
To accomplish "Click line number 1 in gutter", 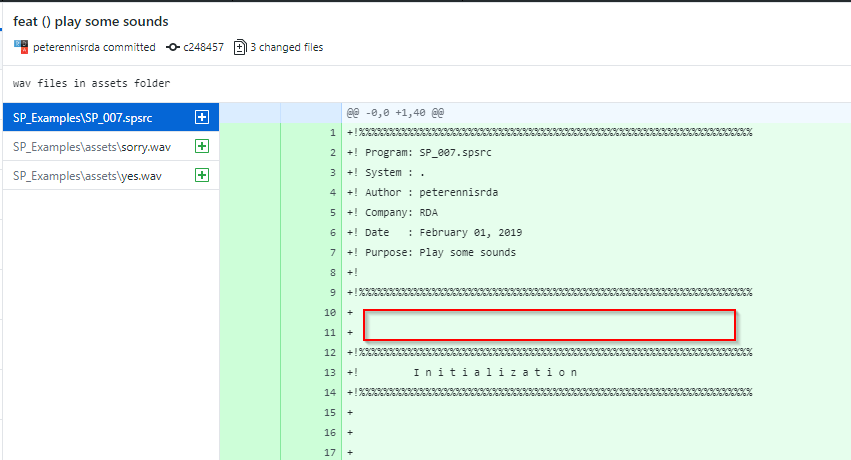I will (333, 133).
